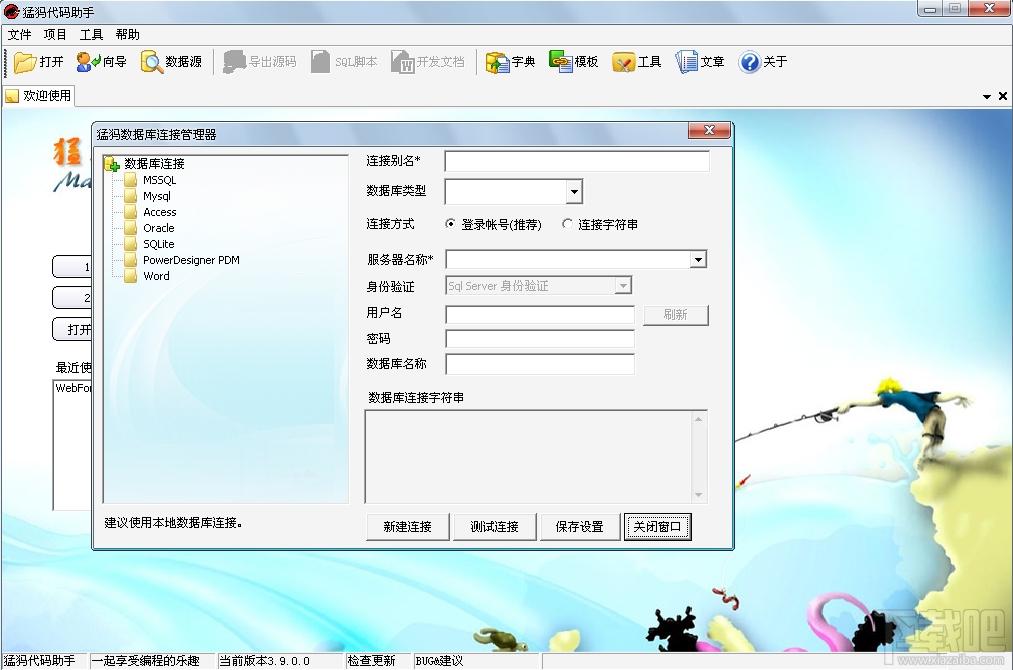Click the 文章 (Article) toolbar icon
1013x670 pixels.
pos(686,62)
